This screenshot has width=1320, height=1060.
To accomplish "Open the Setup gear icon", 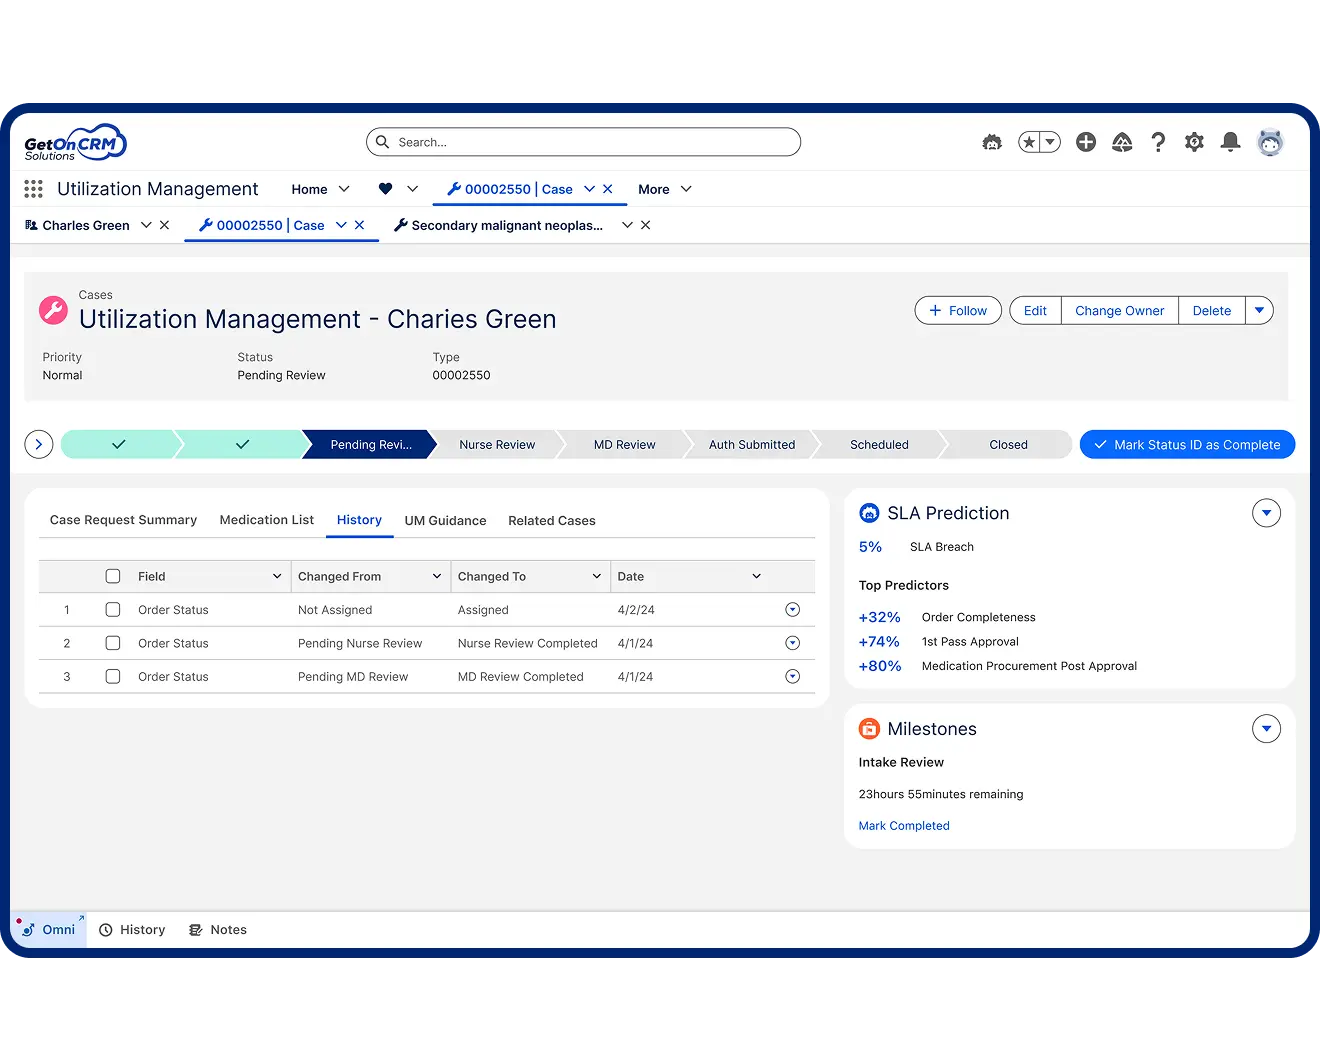I will [1194, 143].
